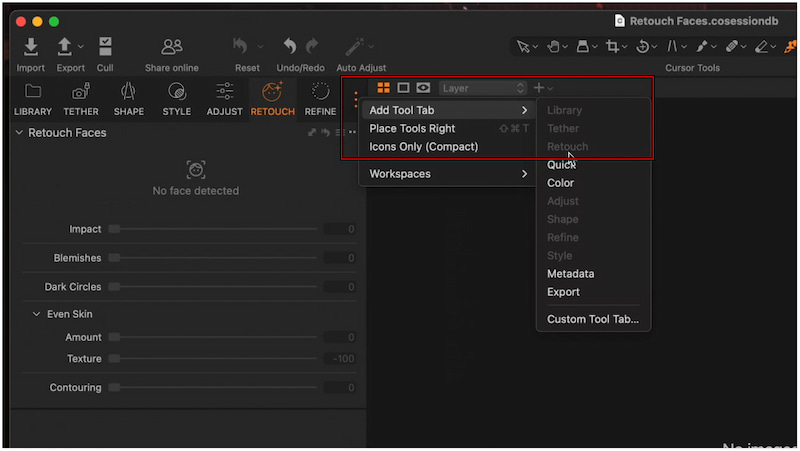Choose the Rotate cursor tool
Image resolution: width=800 pixels, height=451 pixels.
coord(642,46)
